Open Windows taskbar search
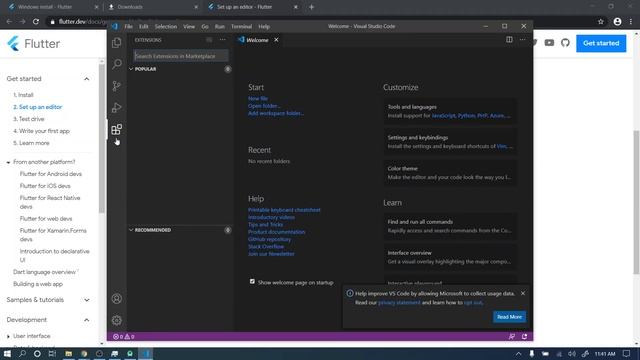 click(22, 354)
